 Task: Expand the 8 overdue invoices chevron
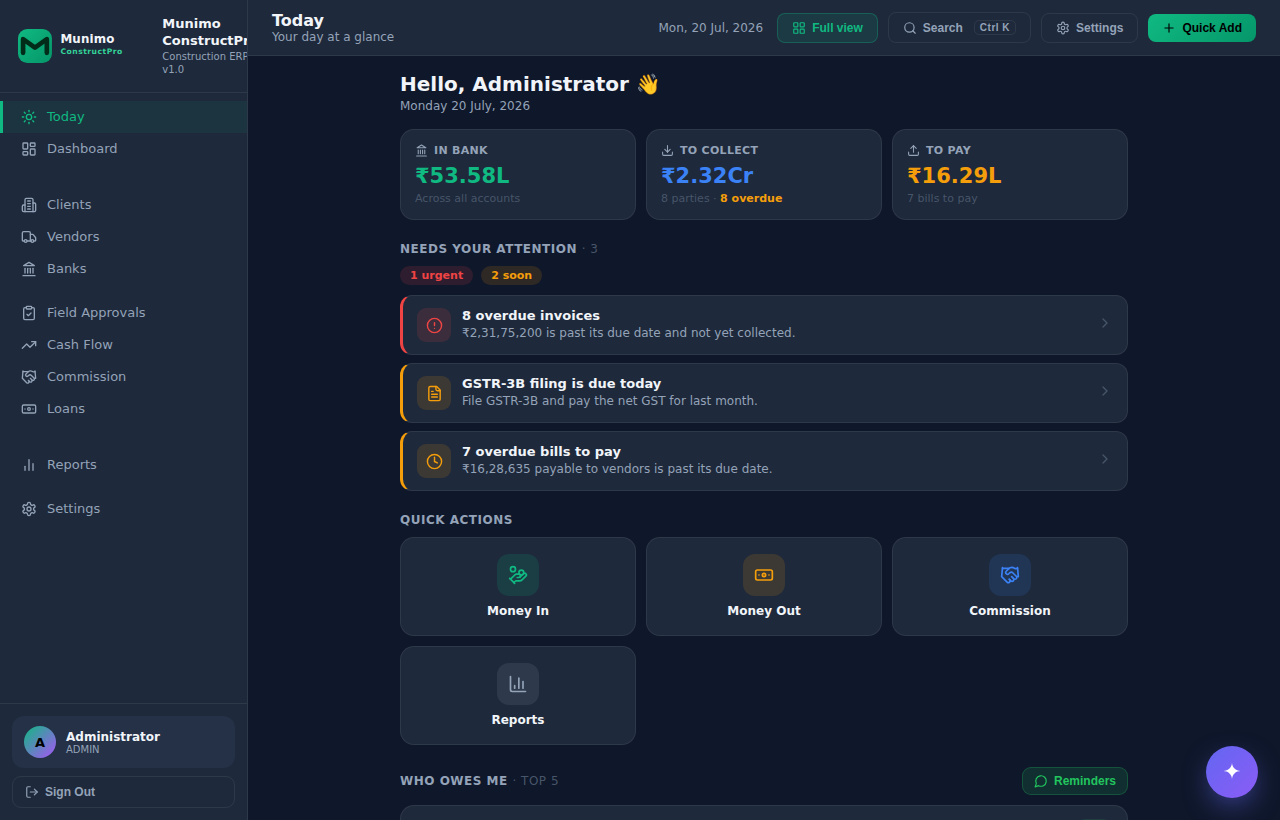pos(1105,323)
